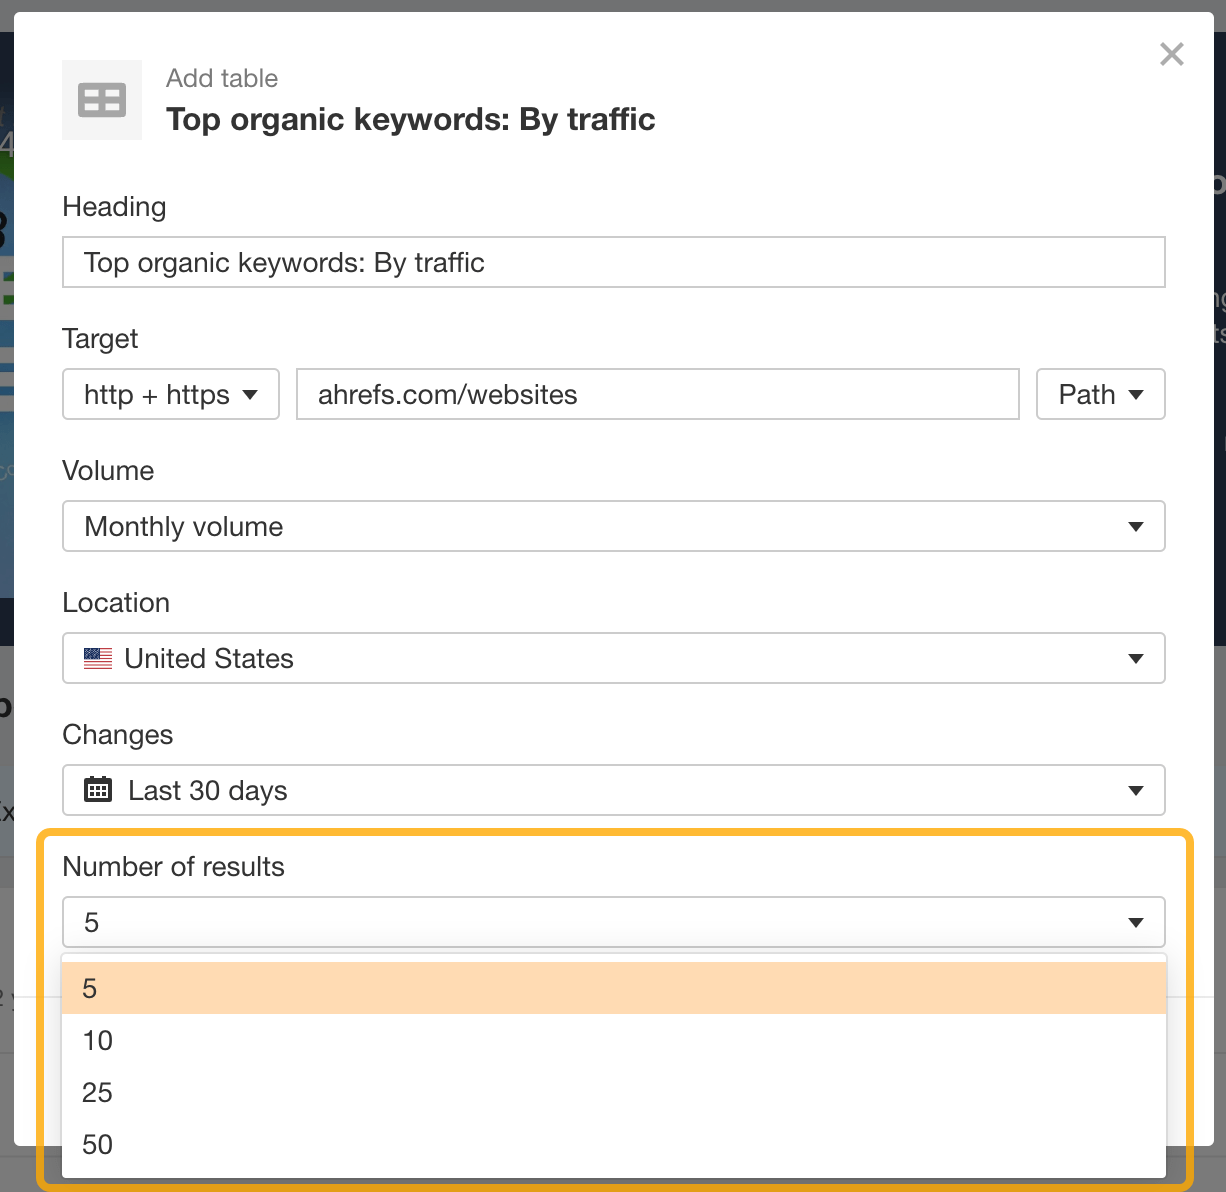Viewport: 1226px width, 1192px height.
Task: Select 5 from the results list
Action: tap(613, 988)
